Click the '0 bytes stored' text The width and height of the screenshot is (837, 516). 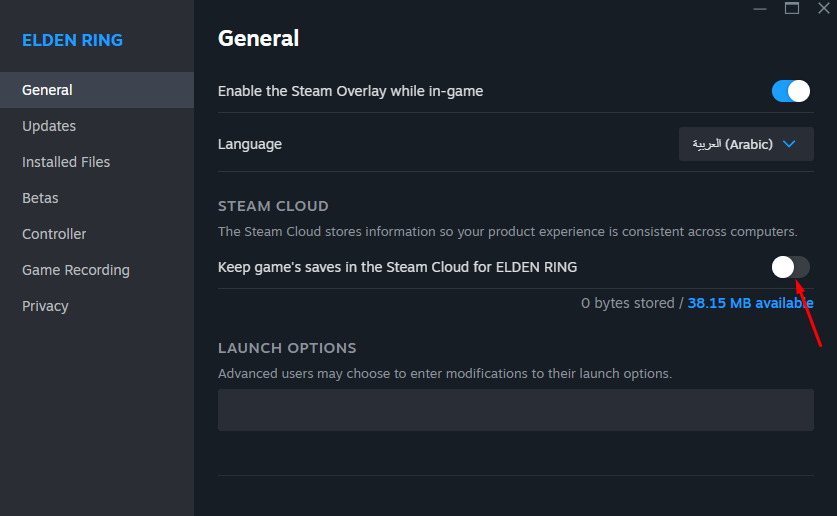(x=627, y=303)
